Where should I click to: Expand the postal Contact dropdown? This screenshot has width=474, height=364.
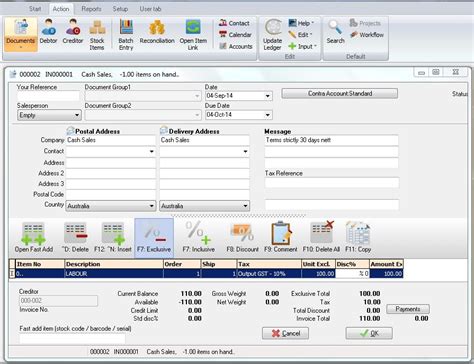point(151,152)
